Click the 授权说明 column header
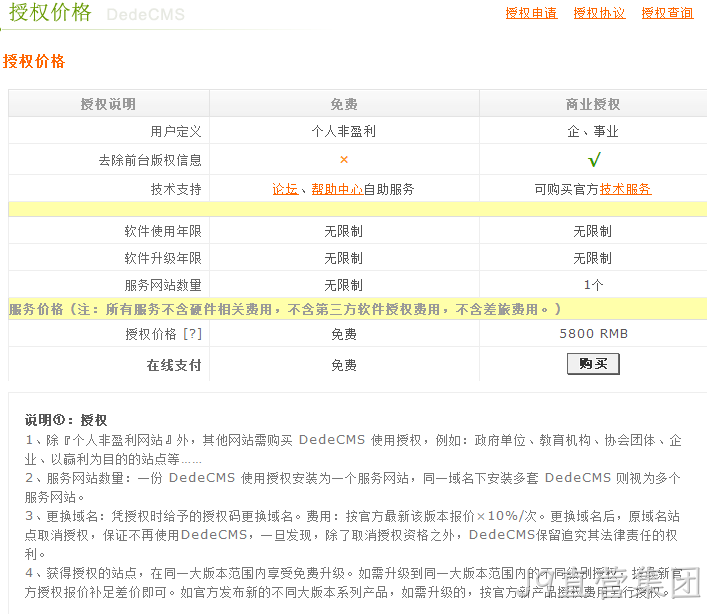This screenshot has width=718, height=614. (109, 104)
